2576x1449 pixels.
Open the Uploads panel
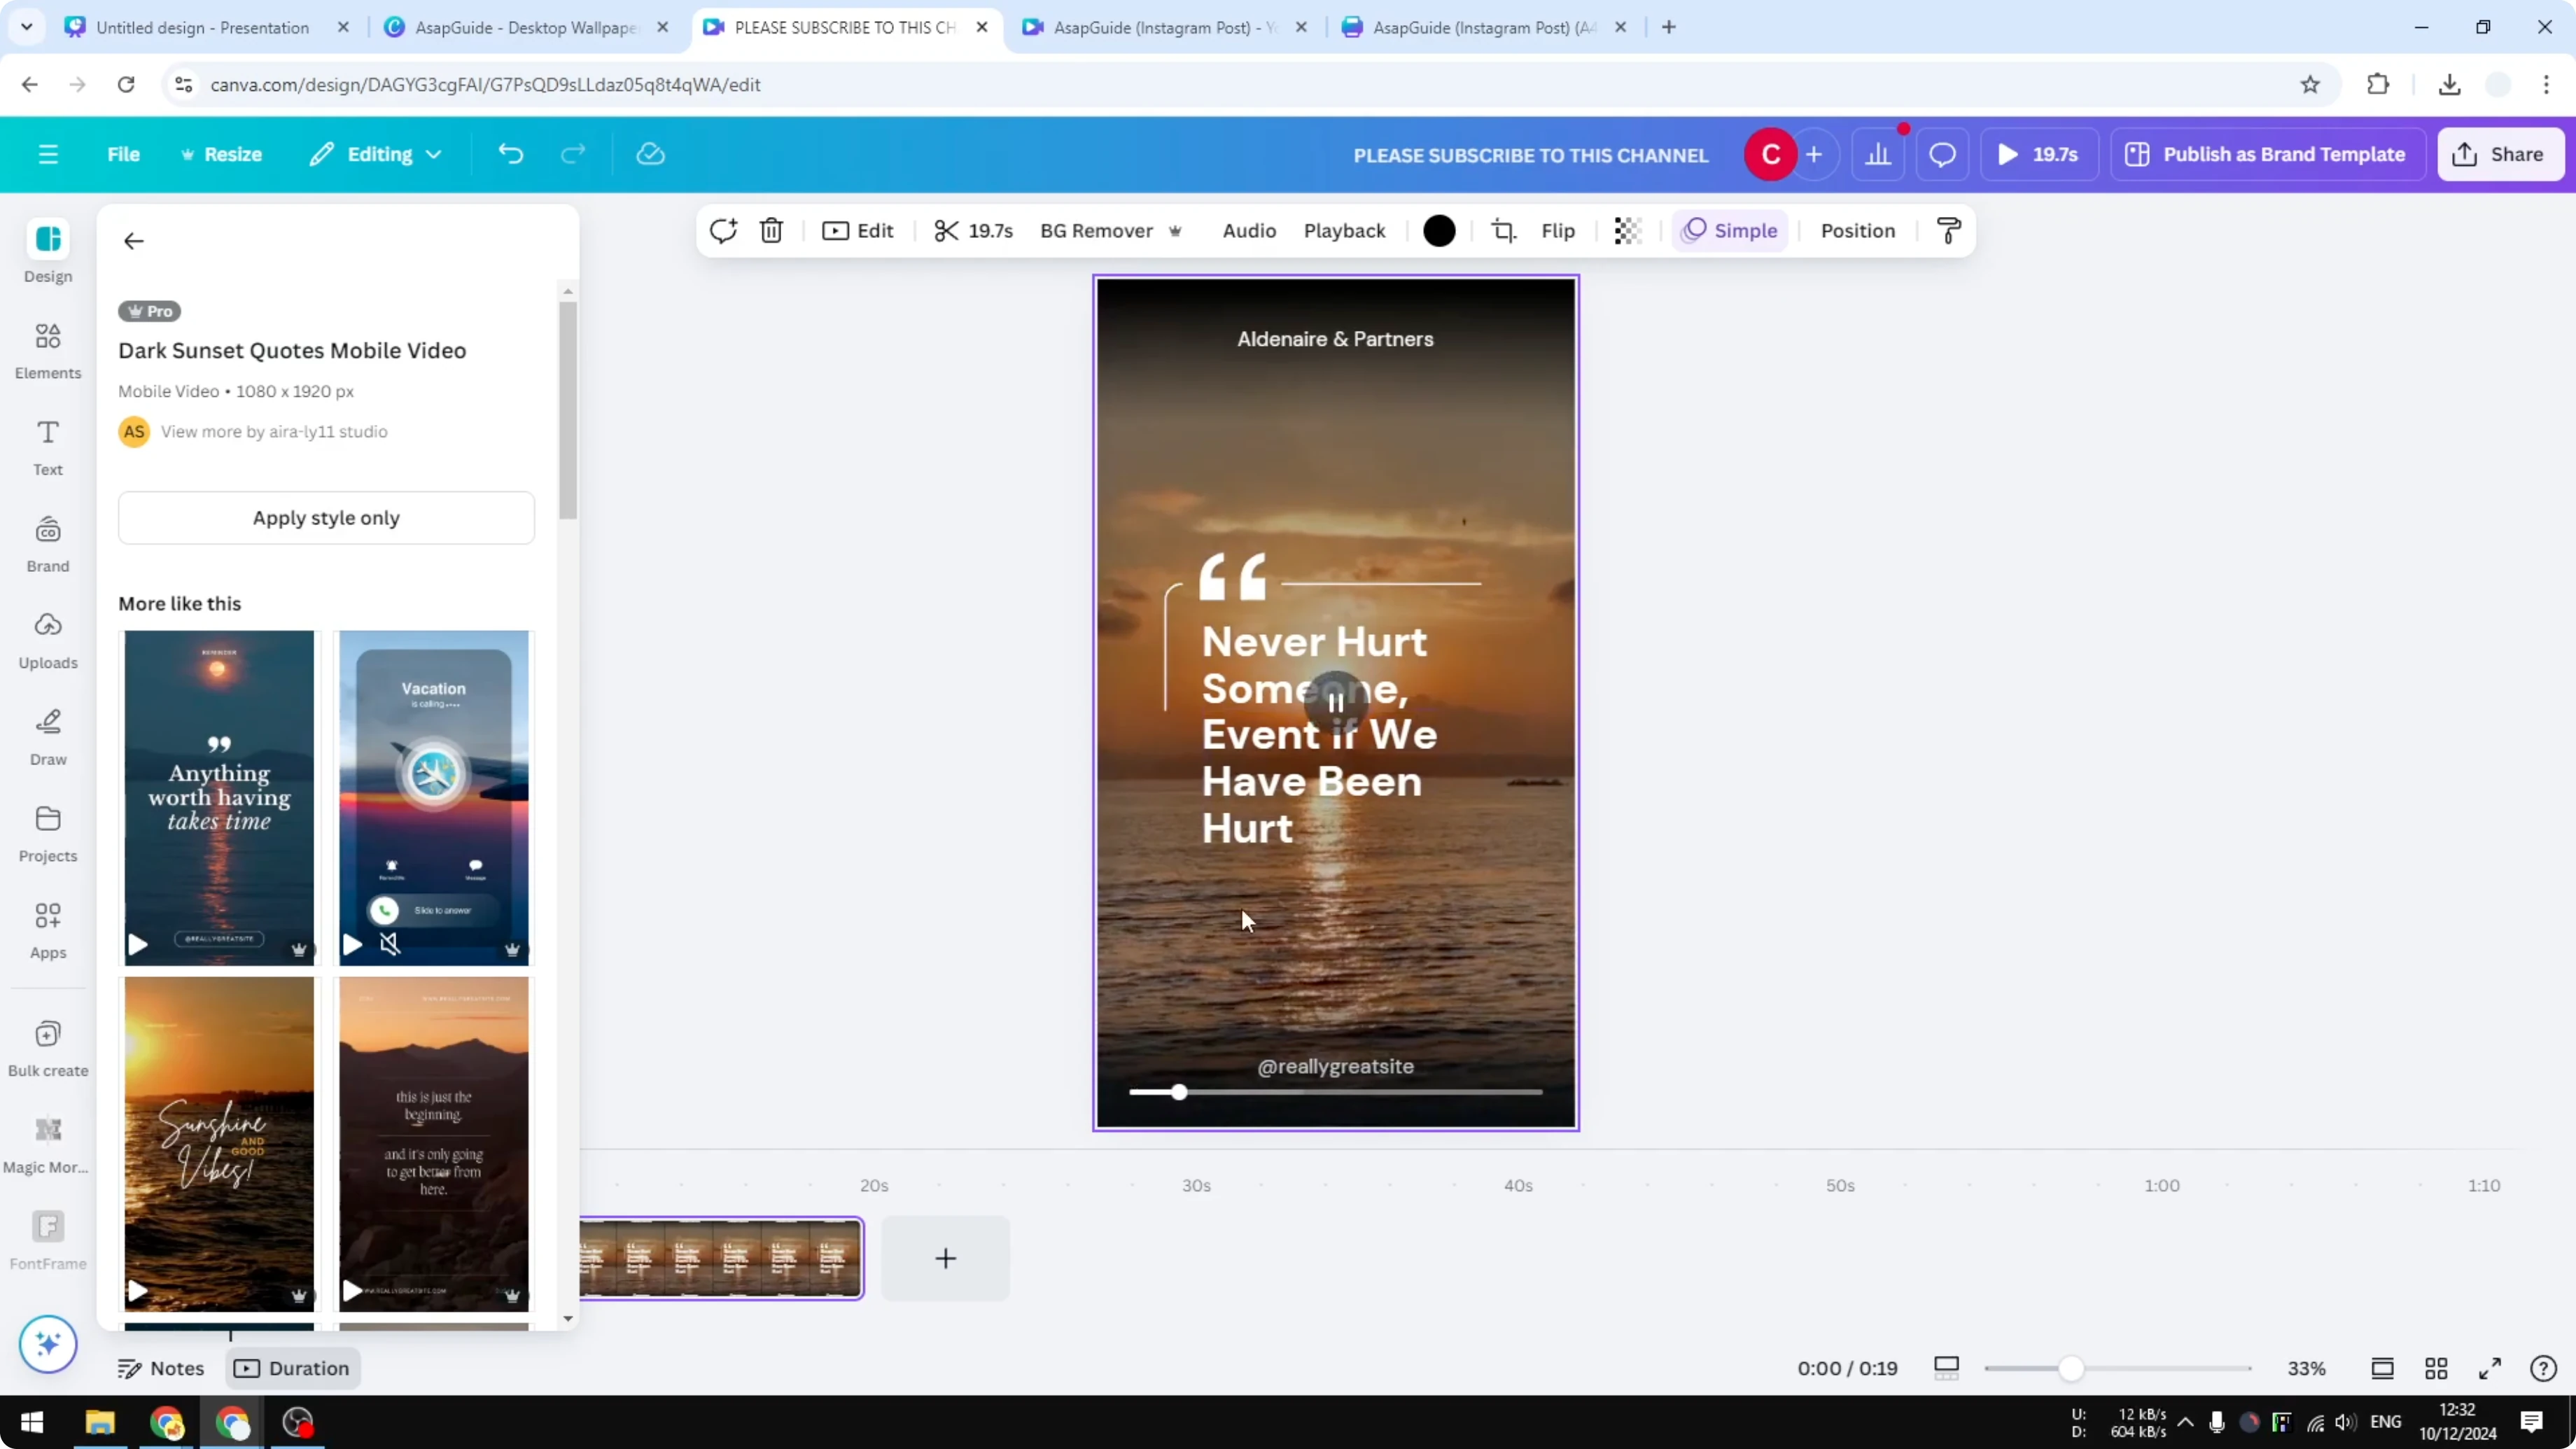coord(47,640)
